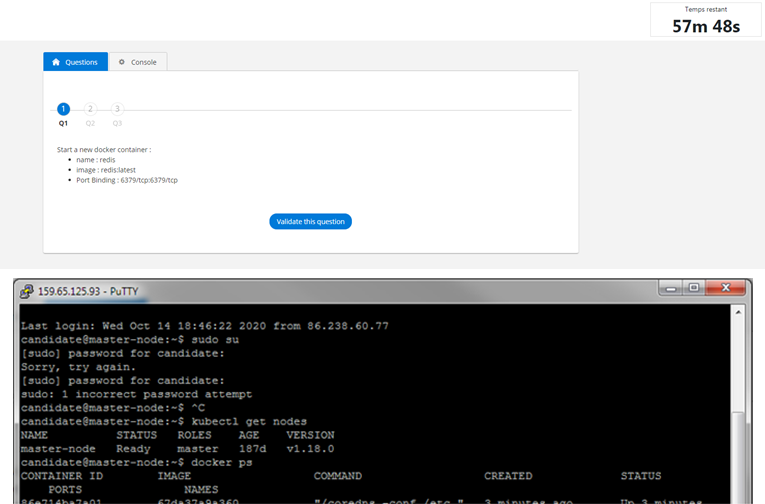This screenshot has width=765, height=504.
Task: Go to step circle number 2
Action: pos(90,109)
